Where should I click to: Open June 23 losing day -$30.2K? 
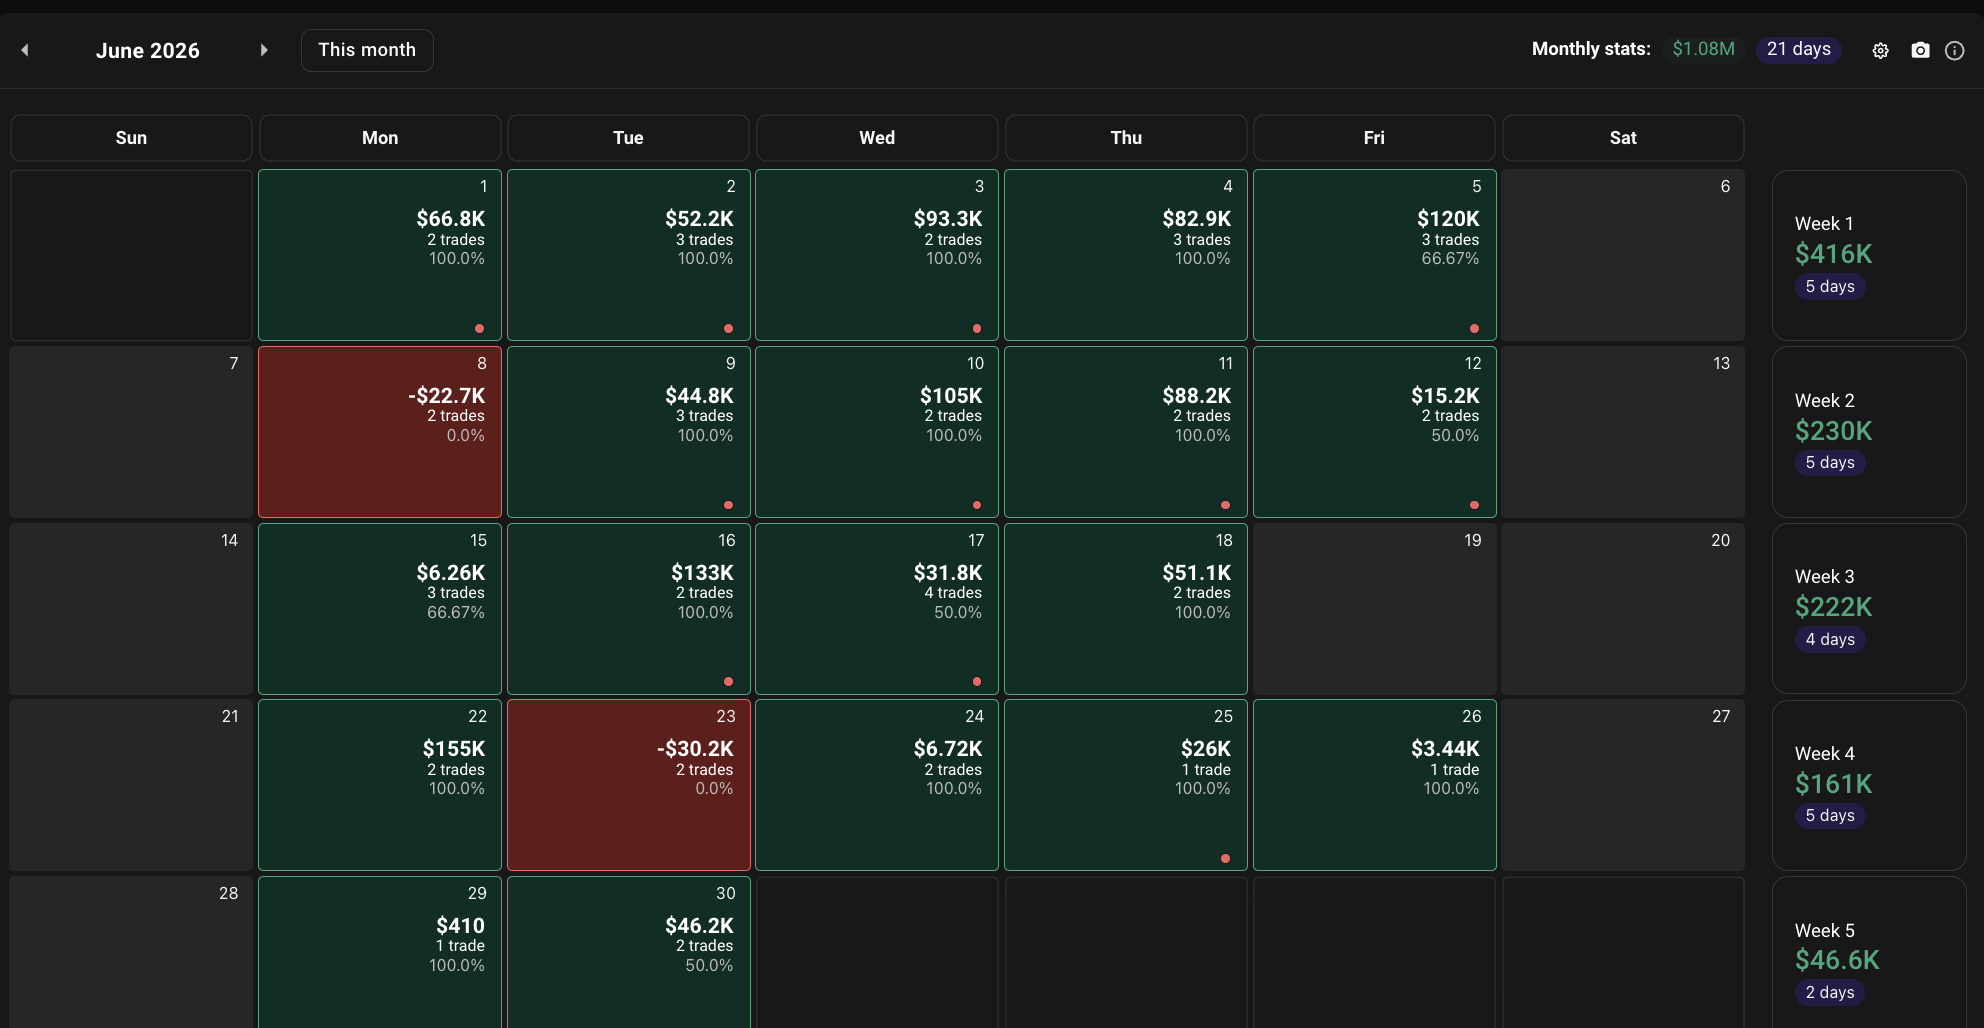tap(629, 785)
